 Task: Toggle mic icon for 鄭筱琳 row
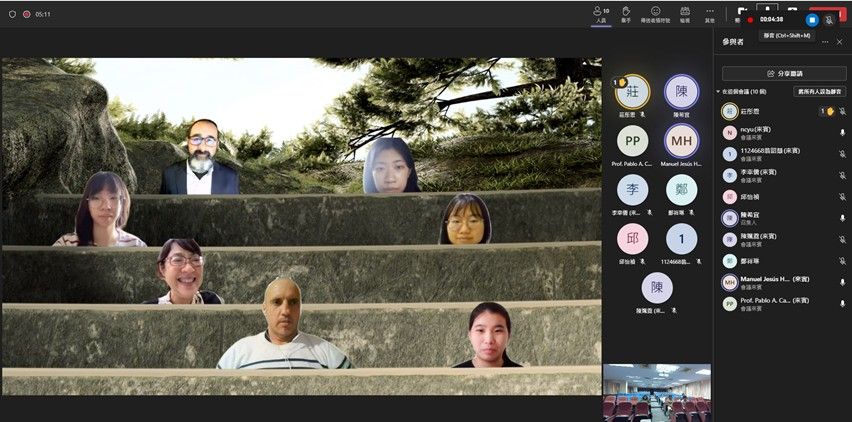pos(842,261)
